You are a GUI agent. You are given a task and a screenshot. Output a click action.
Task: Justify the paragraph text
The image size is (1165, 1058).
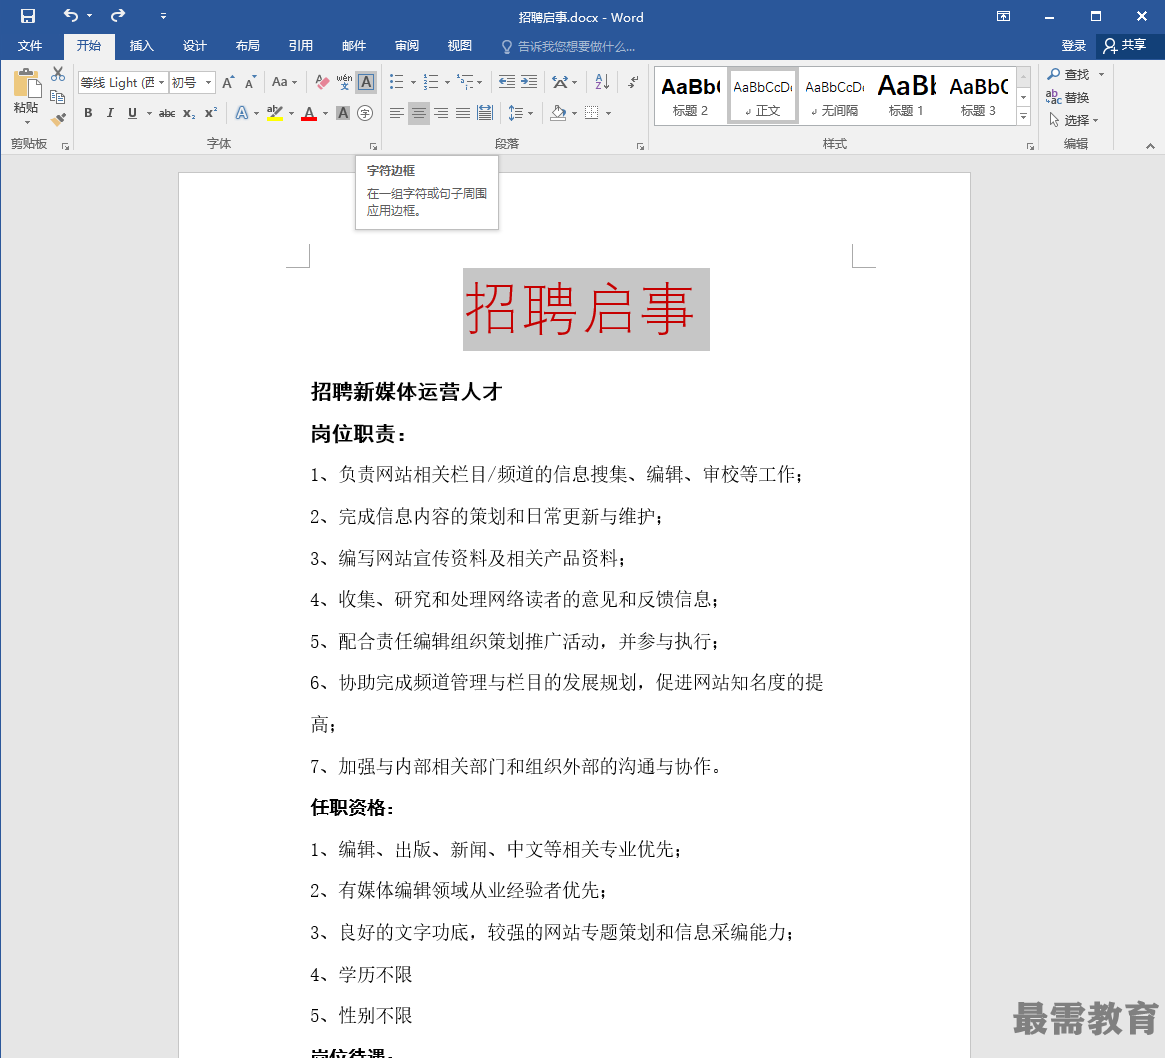click(x=463, y=113)
